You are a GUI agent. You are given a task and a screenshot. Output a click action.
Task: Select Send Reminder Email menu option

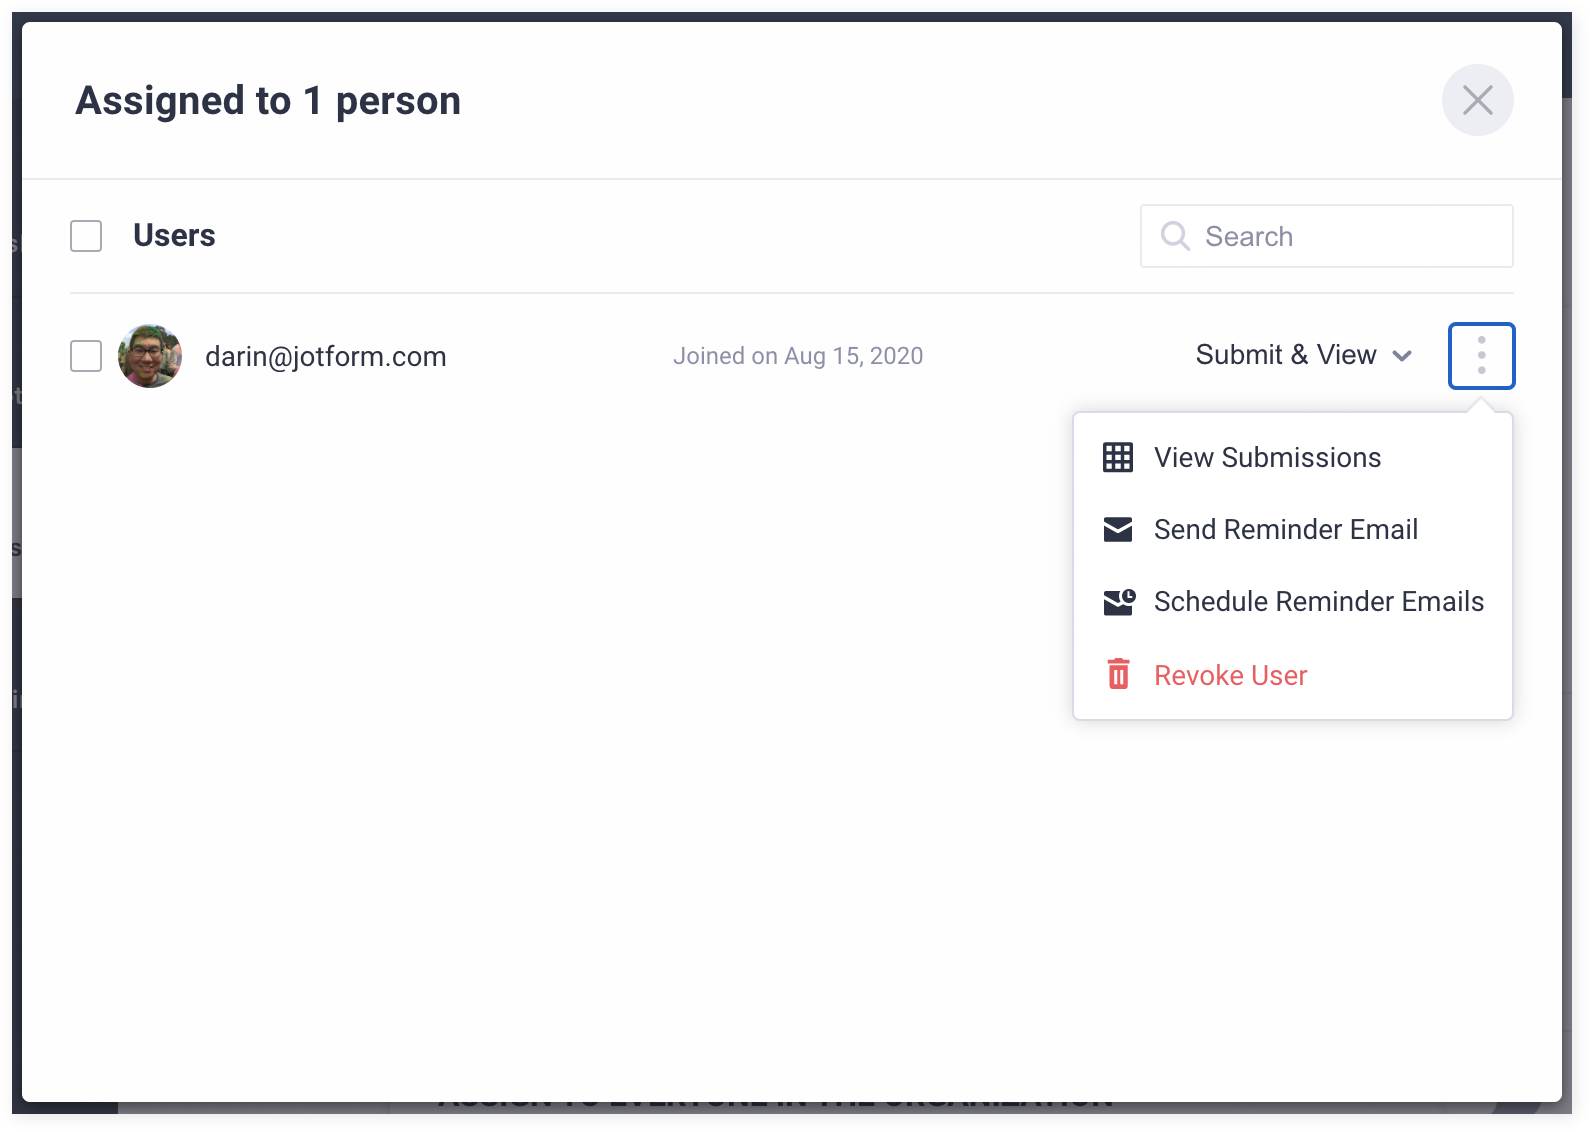[1285, 529]
